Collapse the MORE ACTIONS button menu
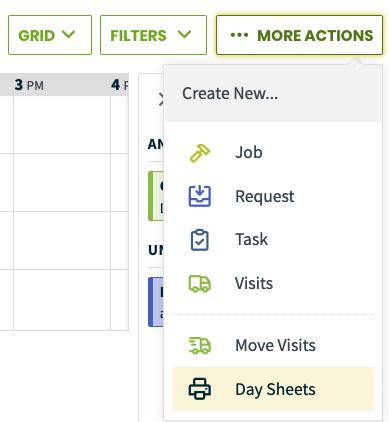389x422 pixels. (x=299, y=35)
